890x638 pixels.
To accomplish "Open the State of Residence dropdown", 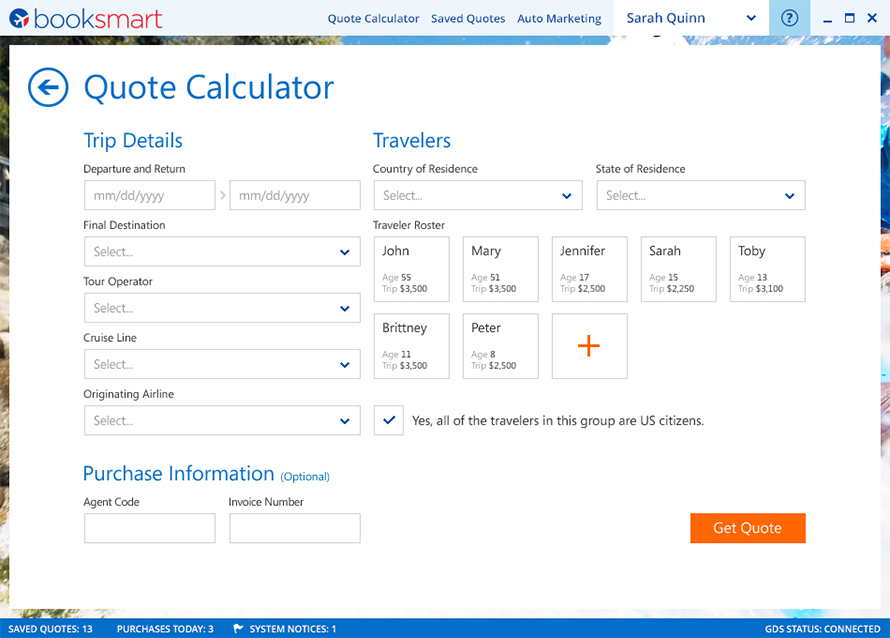I will pos(700,196).
